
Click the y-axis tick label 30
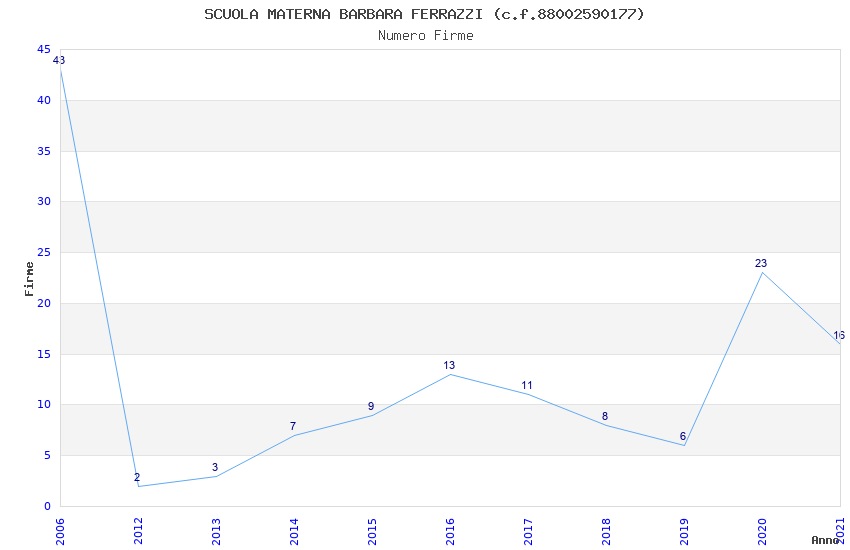click(x=44, y=202)
